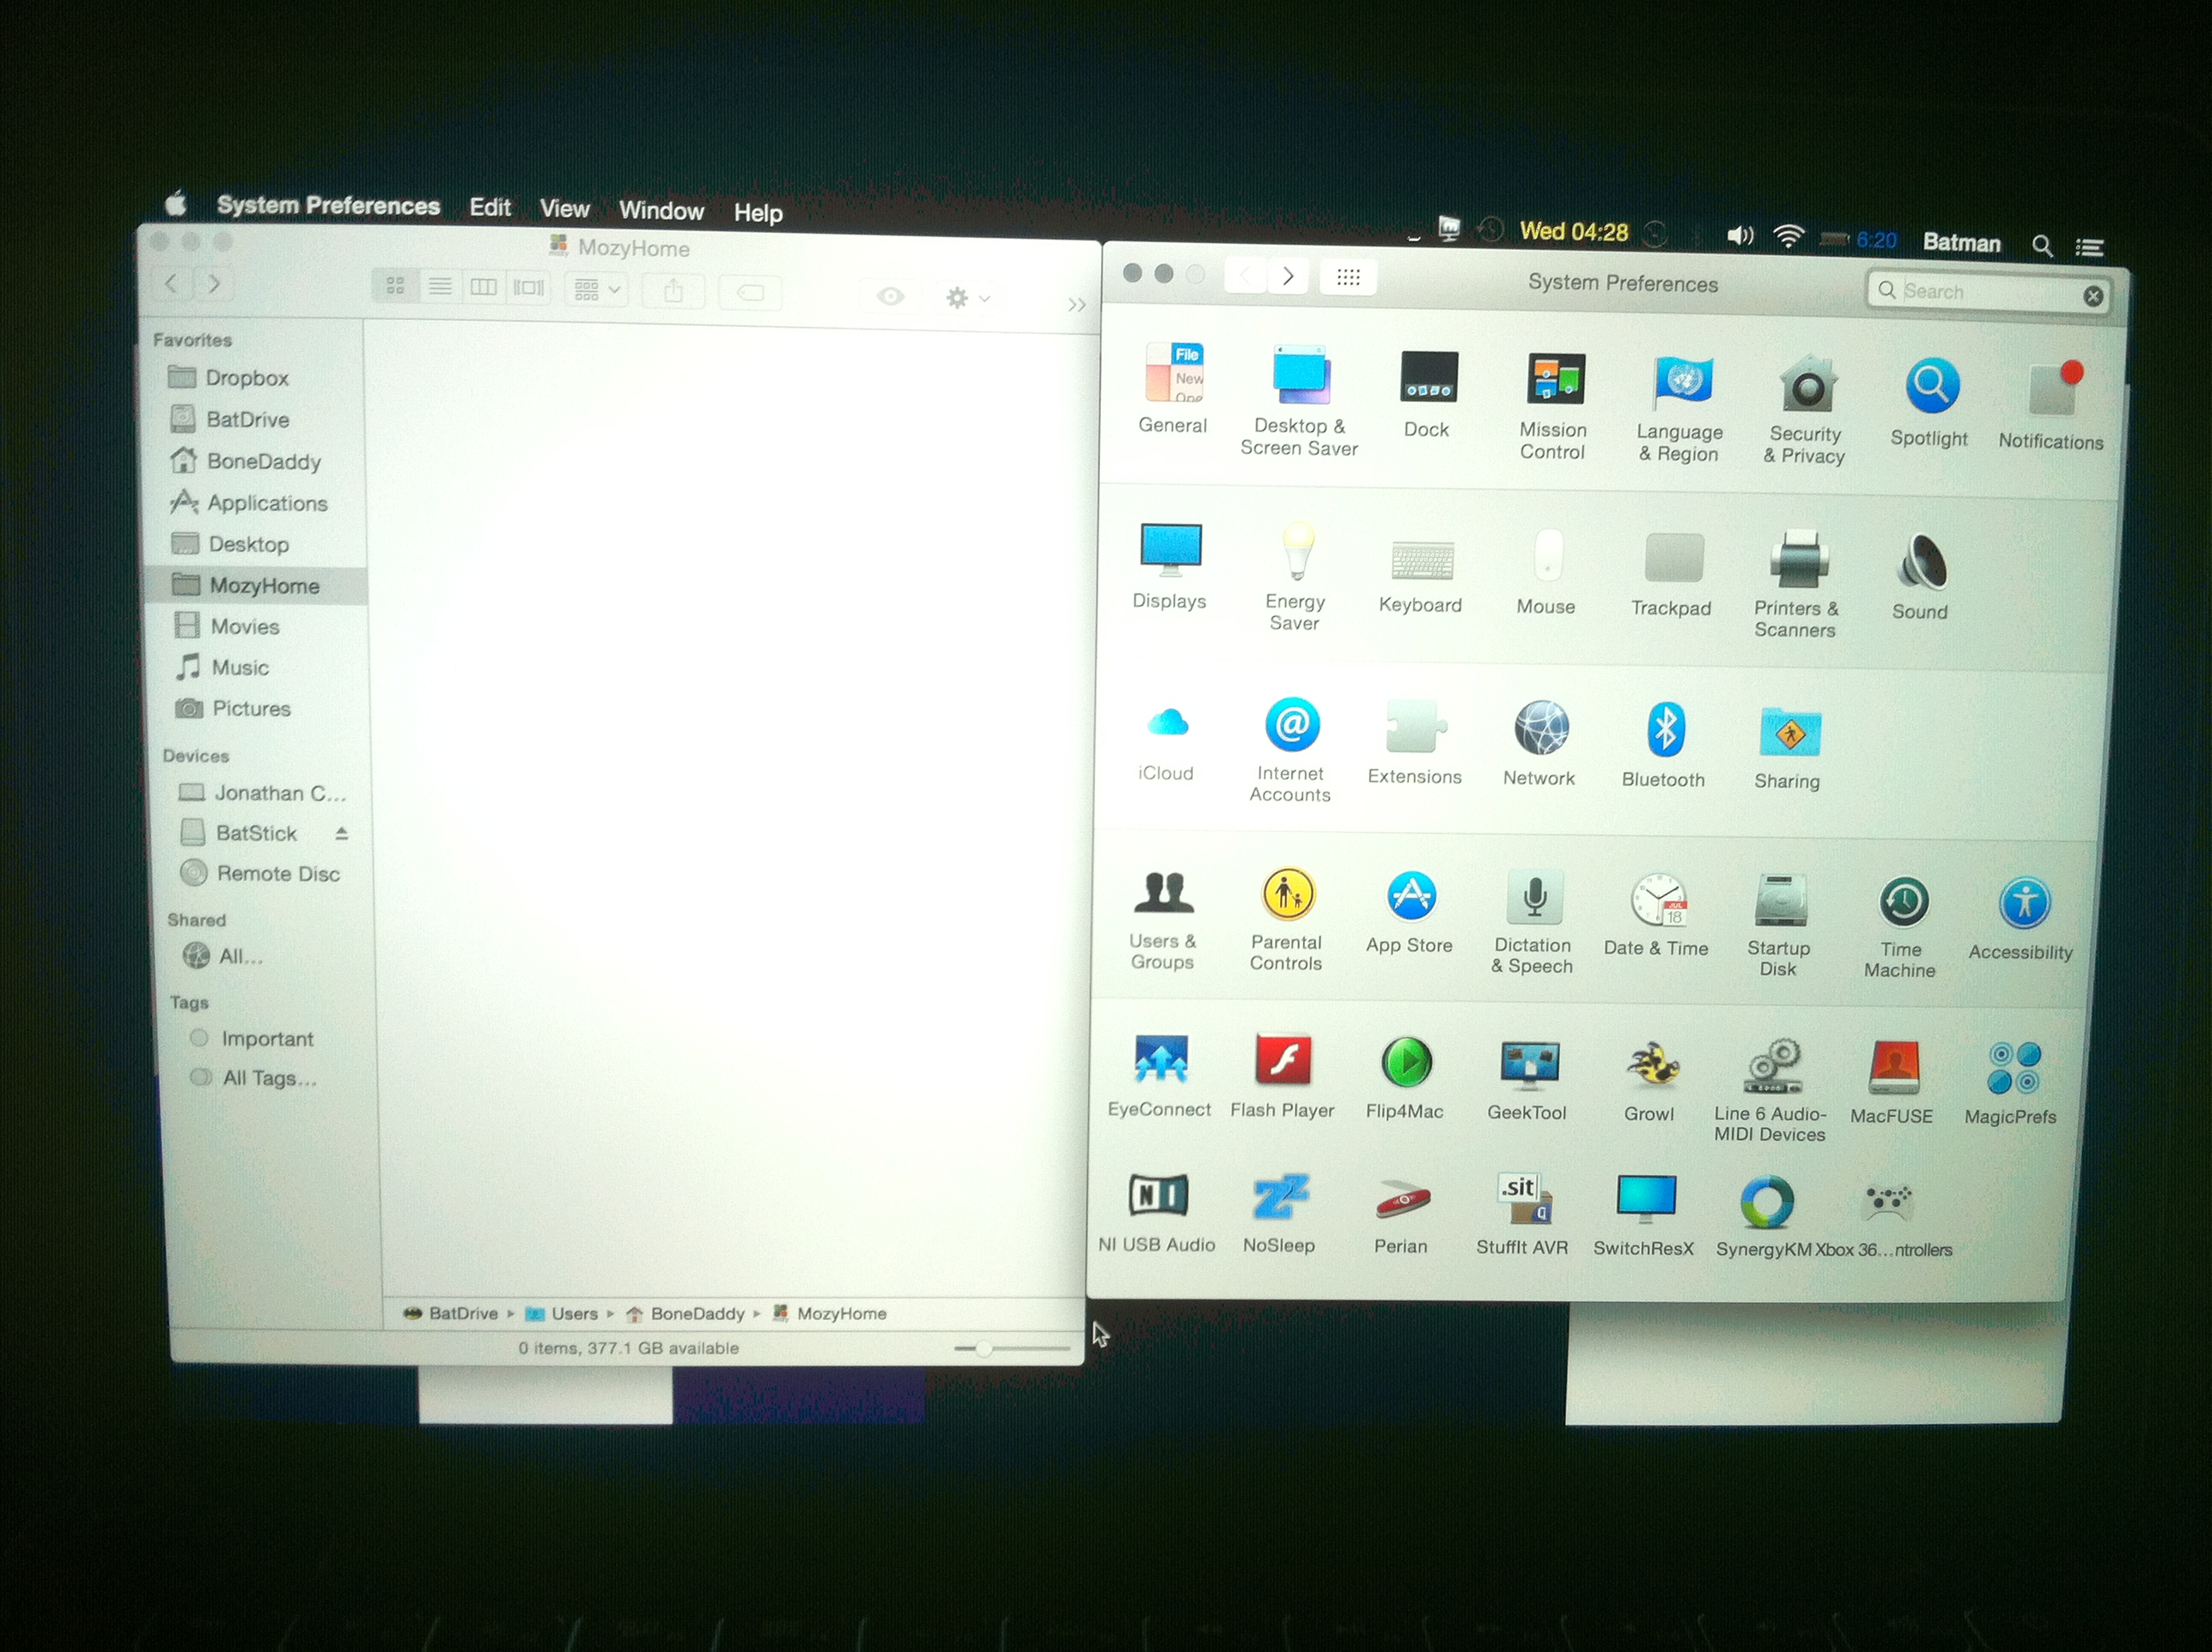Switch Finder to column view

coord(484,288)
